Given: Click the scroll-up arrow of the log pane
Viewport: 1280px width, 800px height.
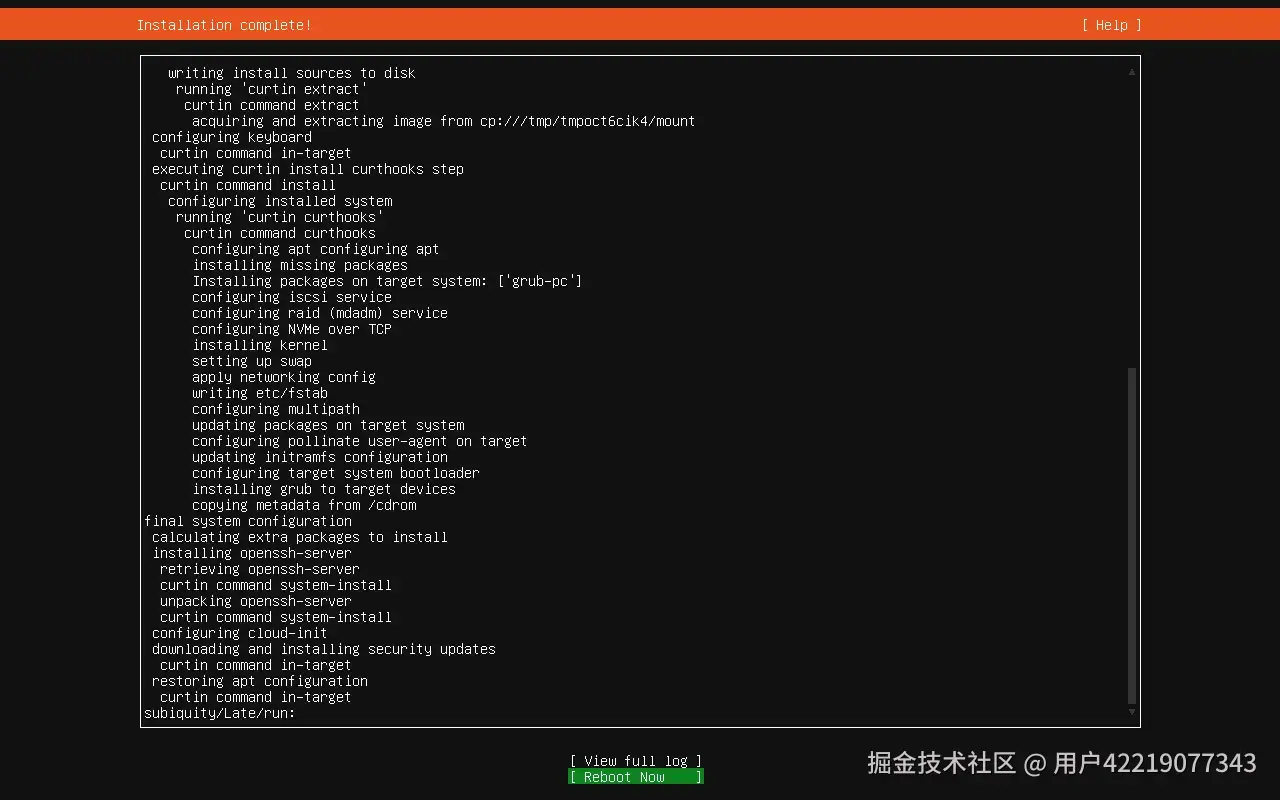Looking at the screenshot, I should pyautogui.click(x=1131, y=71).
